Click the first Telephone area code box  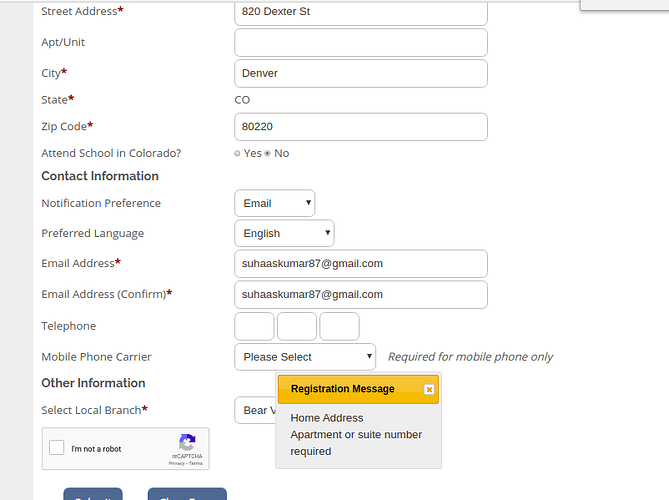[254, 326]
